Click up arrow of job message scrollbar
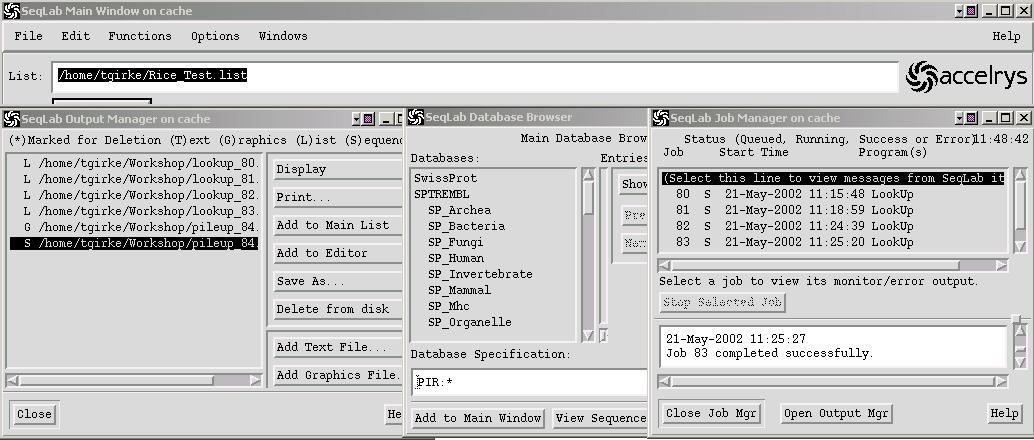Viewport: 1034px width, 440px height. 1020,330
